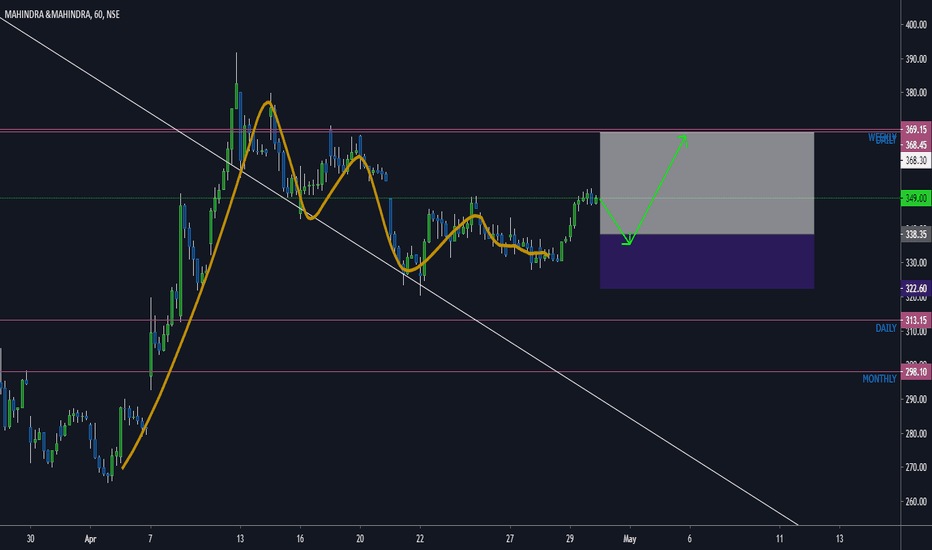932x550 pixels.
Task: Click the 22 date label on time axis
Action: 420,539
